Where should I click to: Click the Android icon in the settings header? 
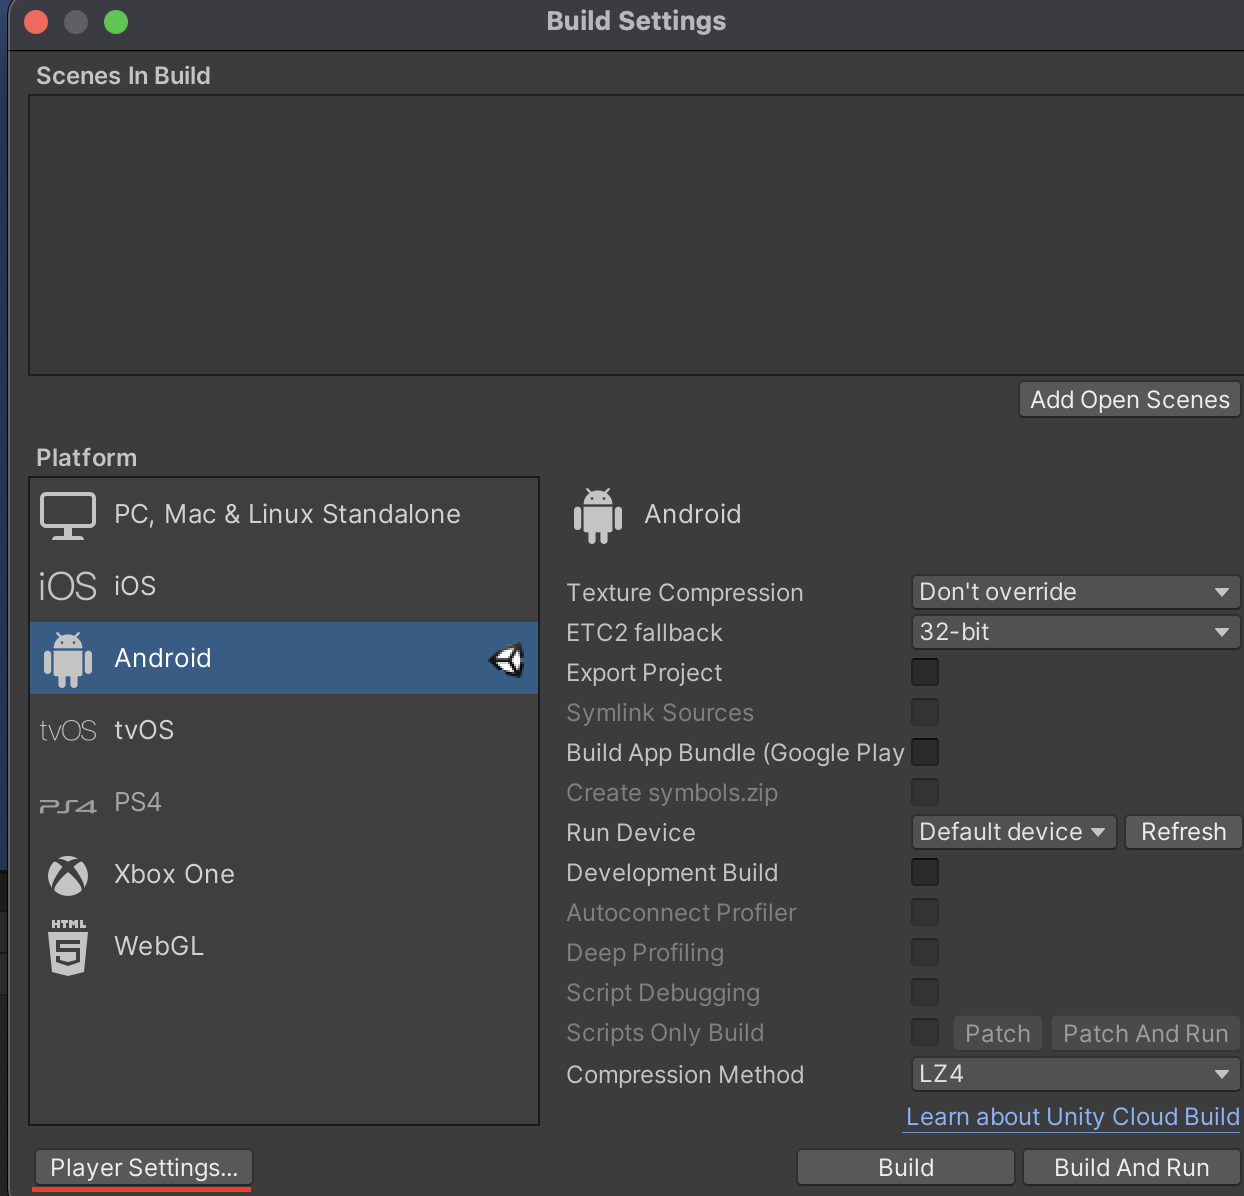coord(598,514)
